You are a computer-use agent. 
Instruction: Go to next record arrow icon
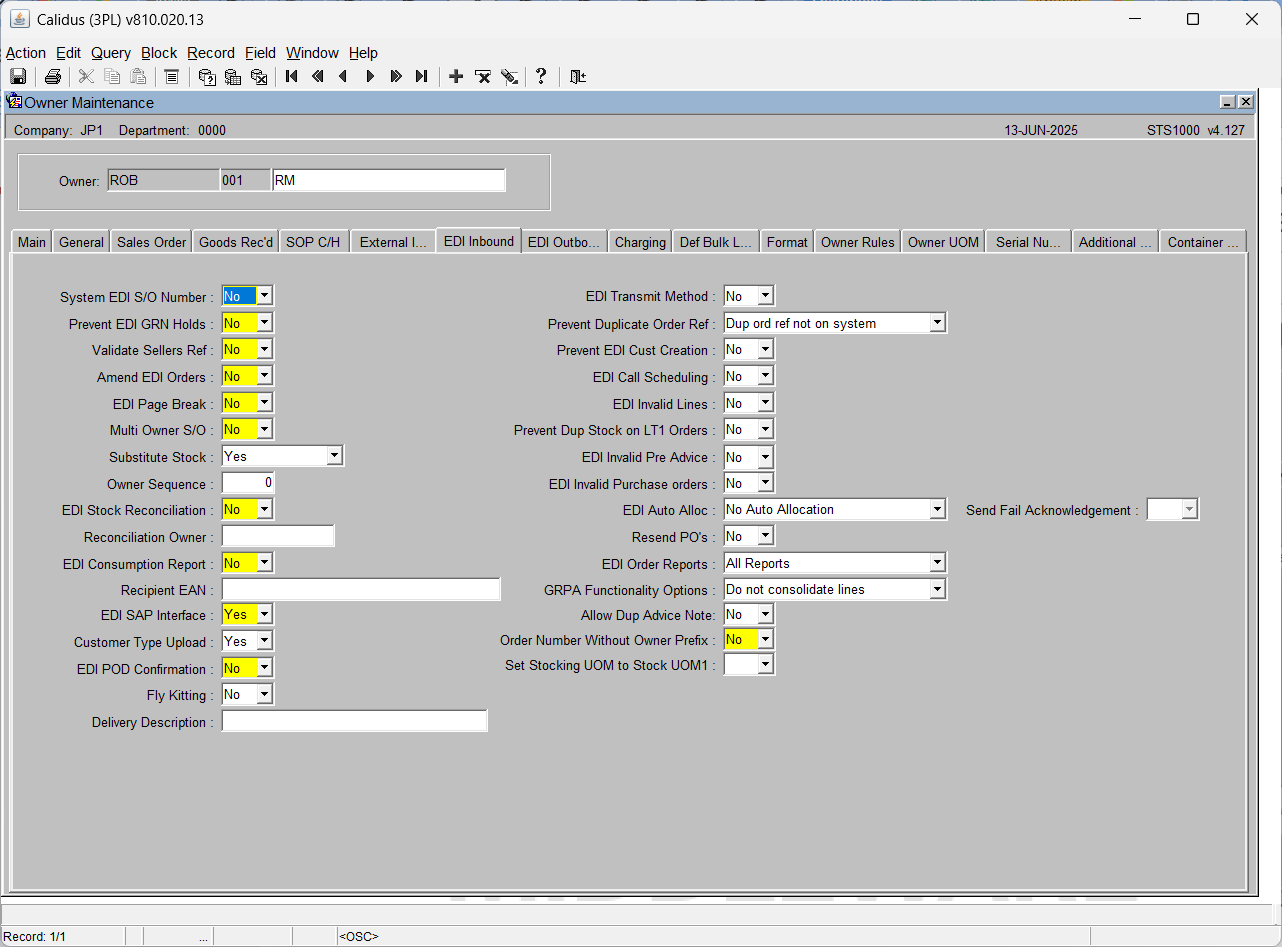(370, 76)
